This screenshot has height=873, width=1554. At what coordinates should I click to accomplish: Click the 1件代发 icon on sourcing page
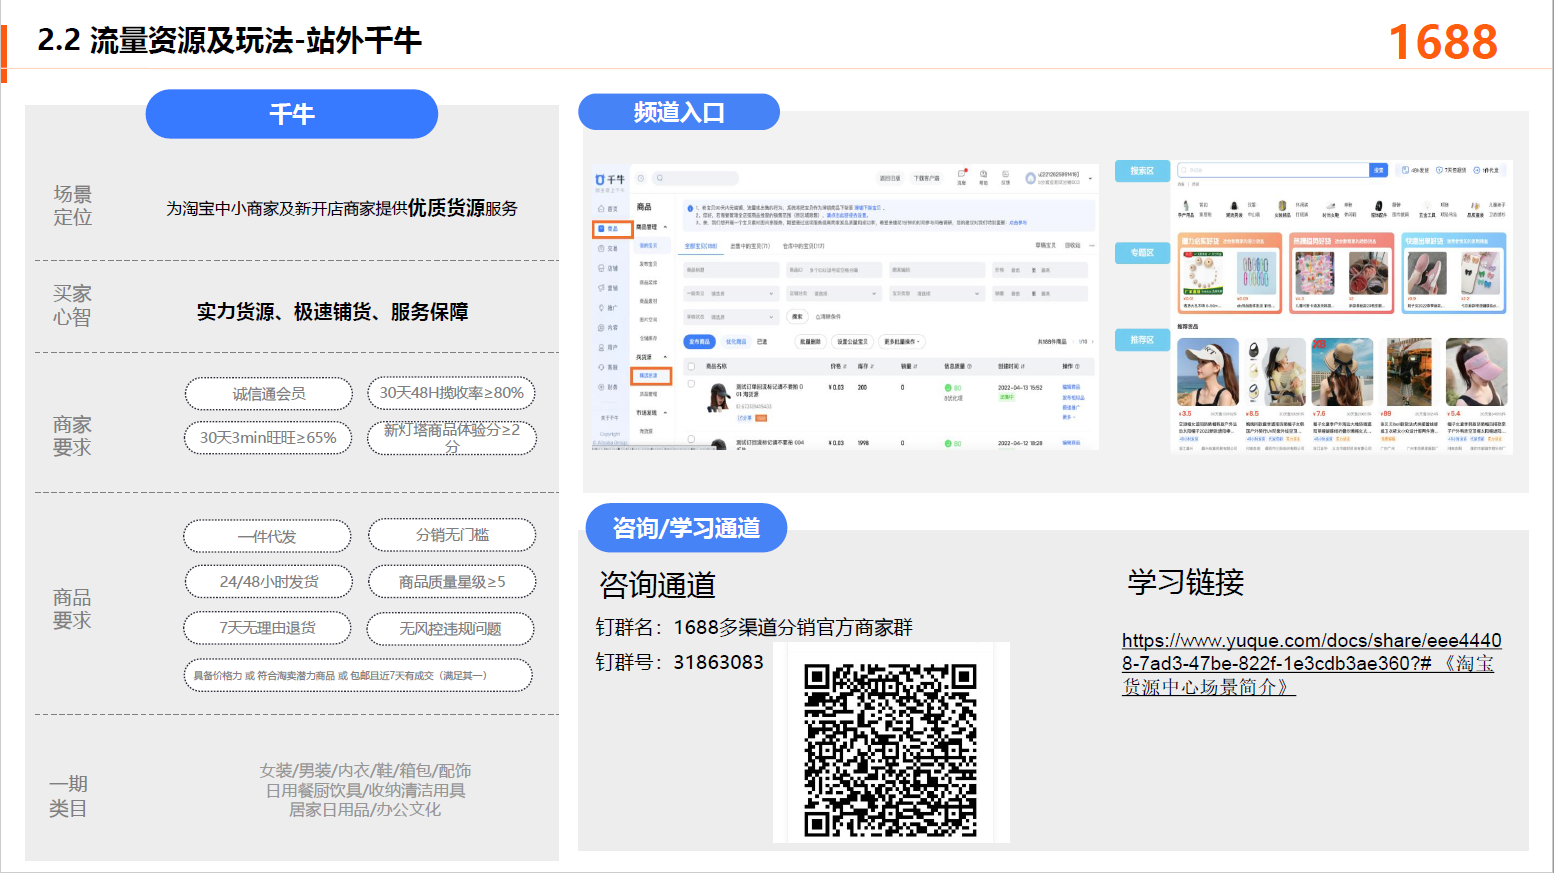[1476, 170]
